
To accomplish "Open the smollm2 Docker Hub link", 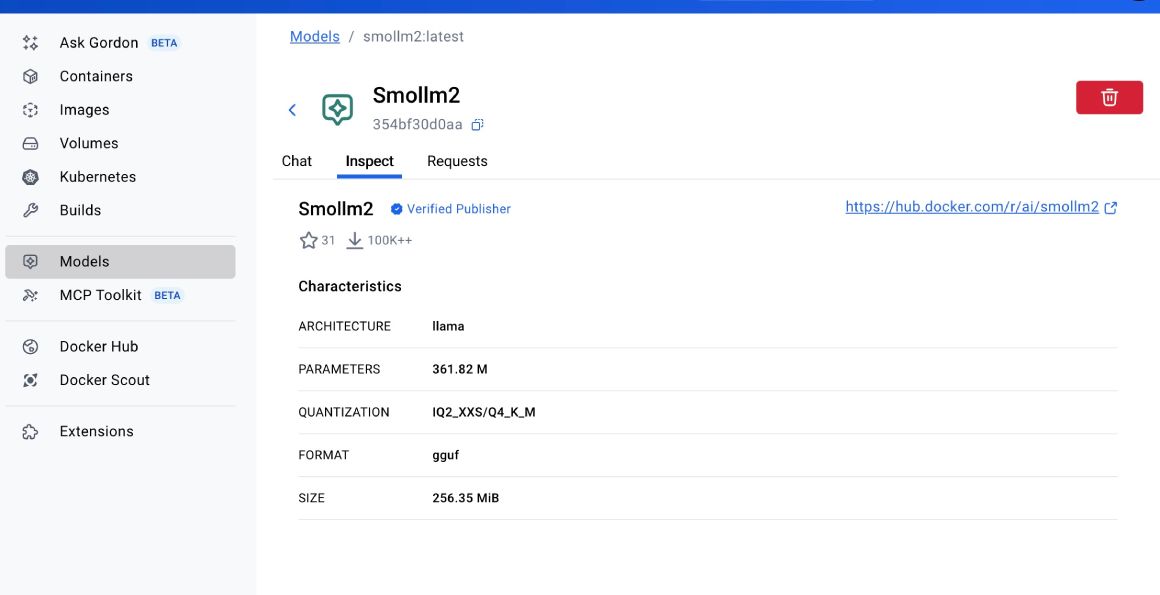I will click(x=968, y=208).
